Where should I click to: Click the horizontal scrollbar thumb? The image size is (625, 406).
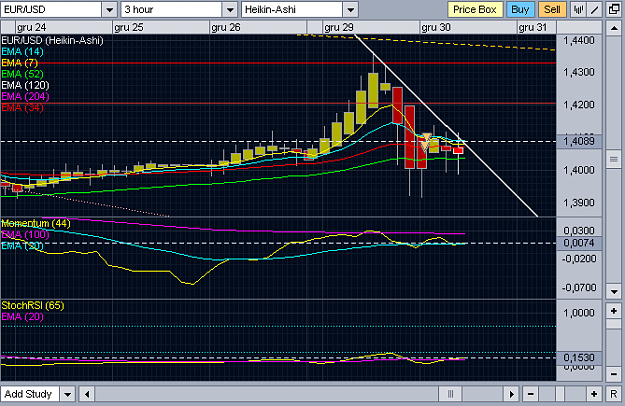[450, 394]
